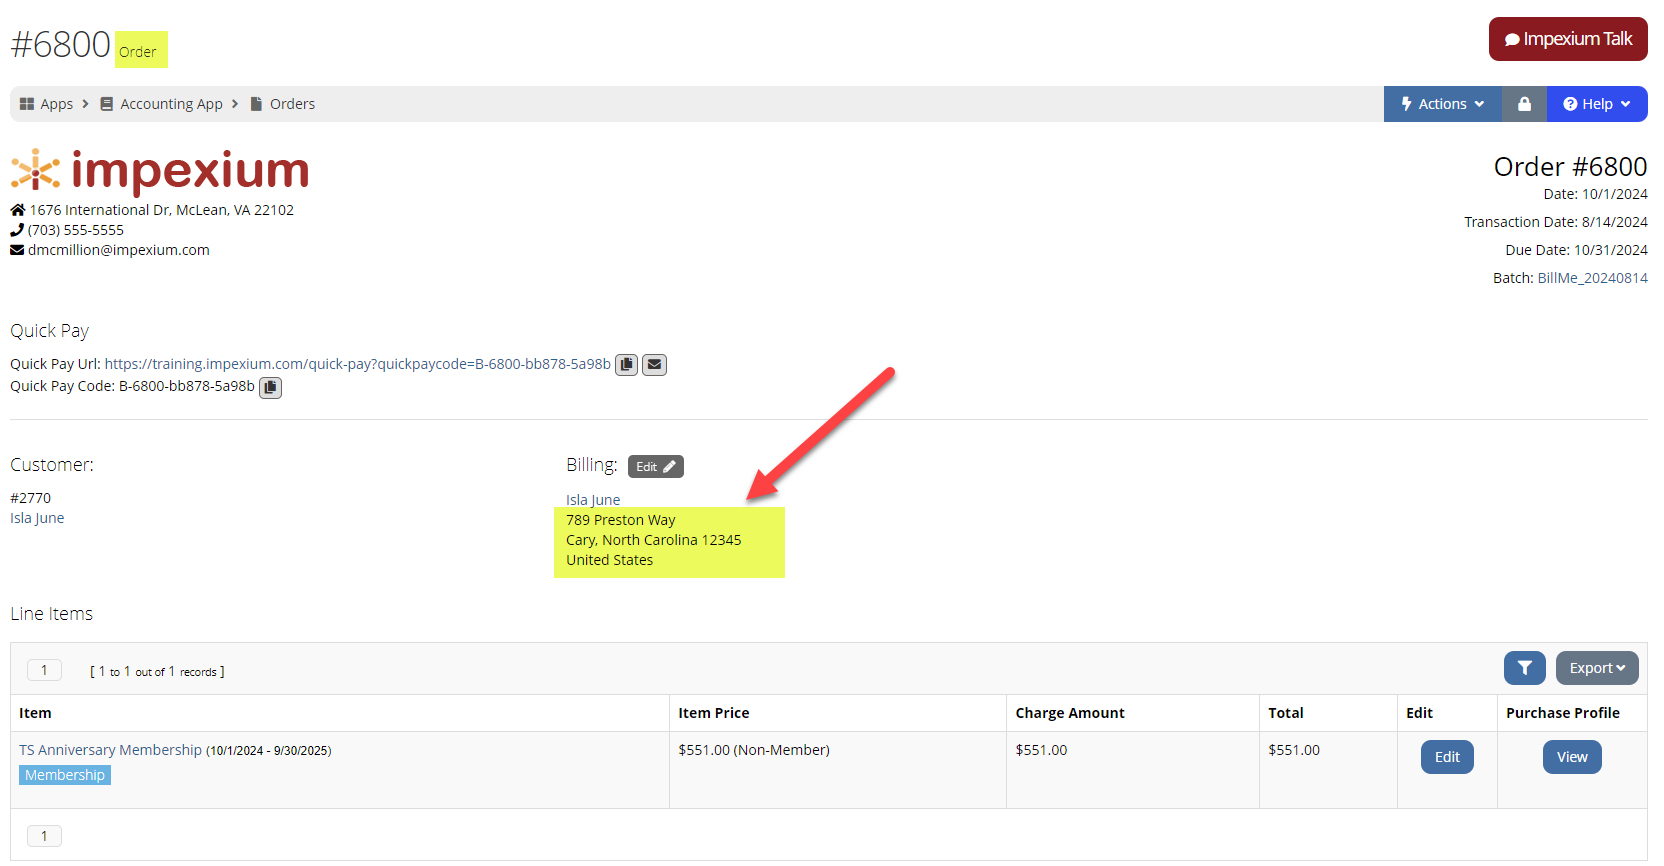Open the Impexium Talk chat button
Viewport: 1664px width, 866px height.
tap(1567, 39)
